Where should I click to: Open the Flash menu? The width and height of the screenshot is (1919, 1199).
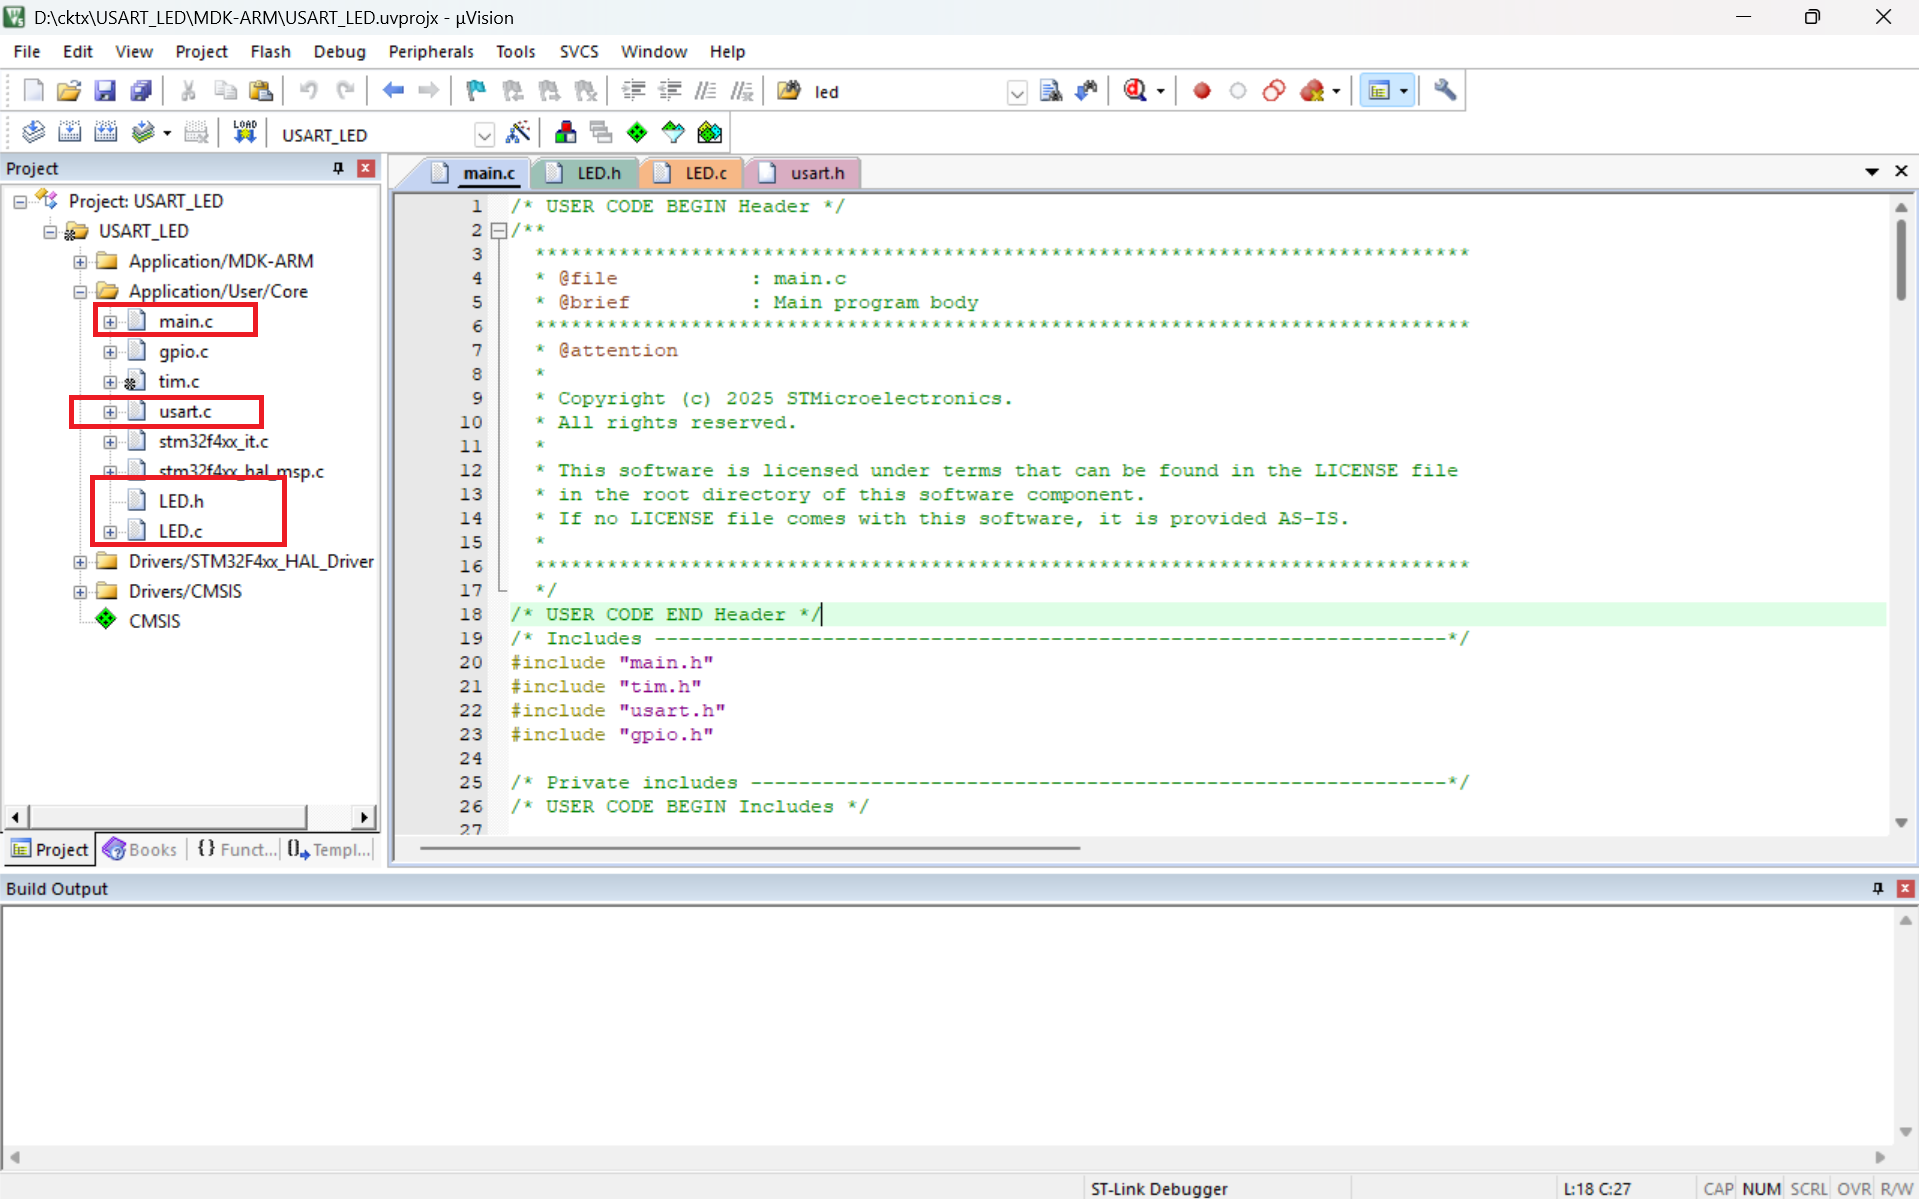(x=270, y=51)
